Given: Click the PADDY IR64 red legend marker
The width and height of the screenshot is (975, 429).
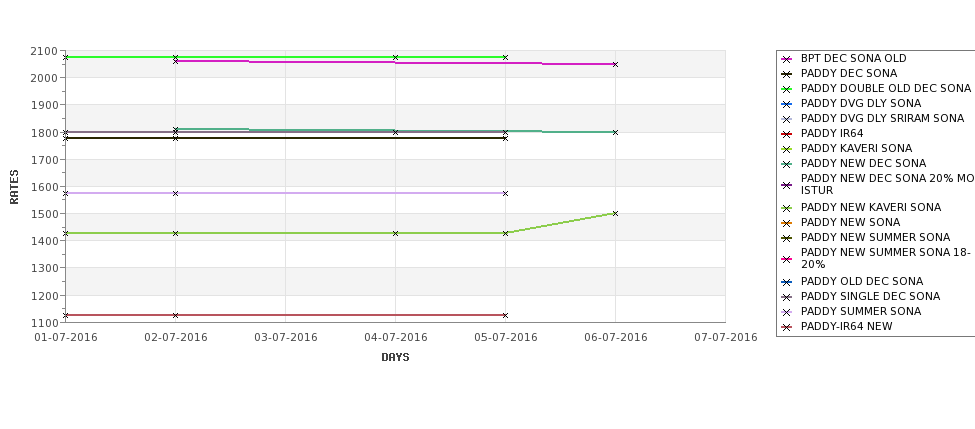Looking at the screenshot, I should (787, 134).
